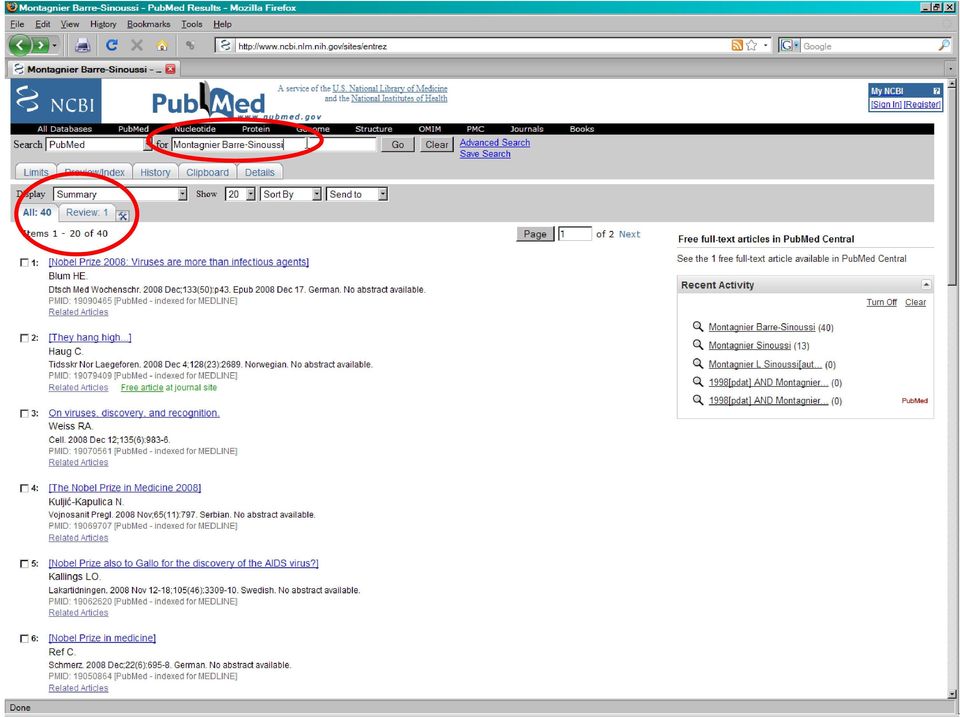Switch to the Details tab
The width and height of the screenshot is (960, 718).
pyautogui.click(x=260, y=173)
